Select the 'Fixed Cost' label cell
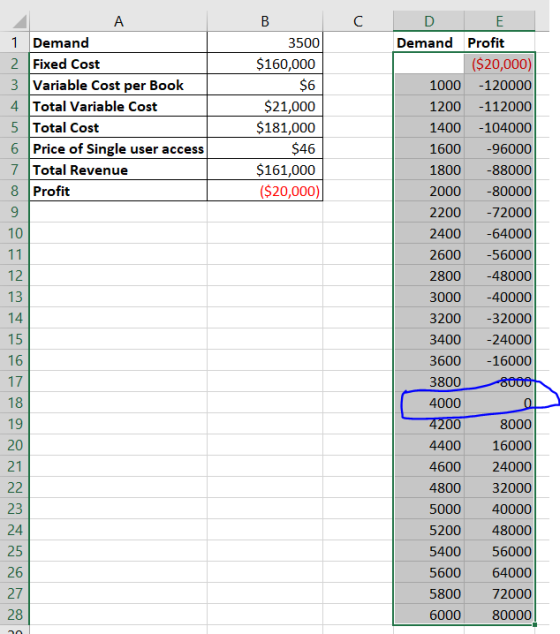The height and width of the screenshot is (634, 560). (x=118, y=63)
